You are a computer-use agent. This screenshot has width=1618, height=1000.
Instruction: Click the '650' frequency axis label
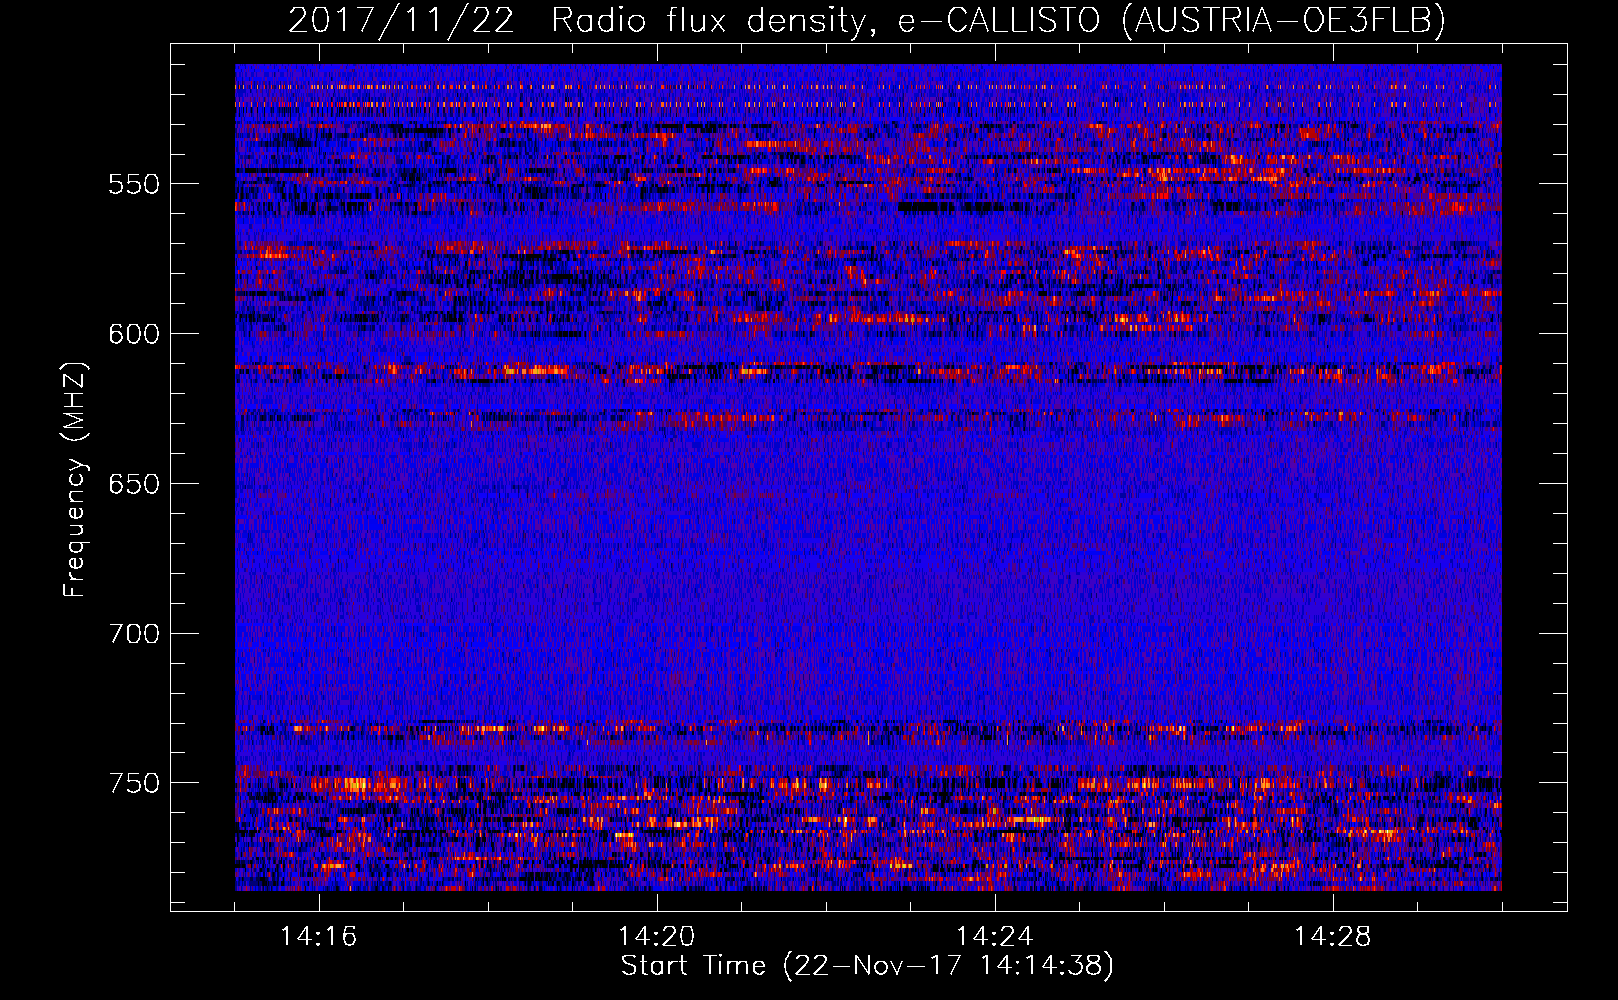(134, 484)
